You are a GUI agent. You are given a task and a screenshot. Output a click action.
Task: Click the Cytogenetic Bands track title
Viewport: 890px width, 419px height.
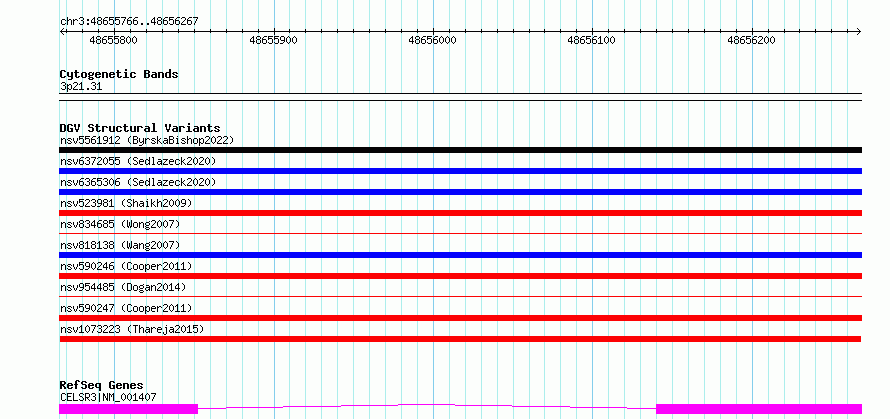(119, 74)
